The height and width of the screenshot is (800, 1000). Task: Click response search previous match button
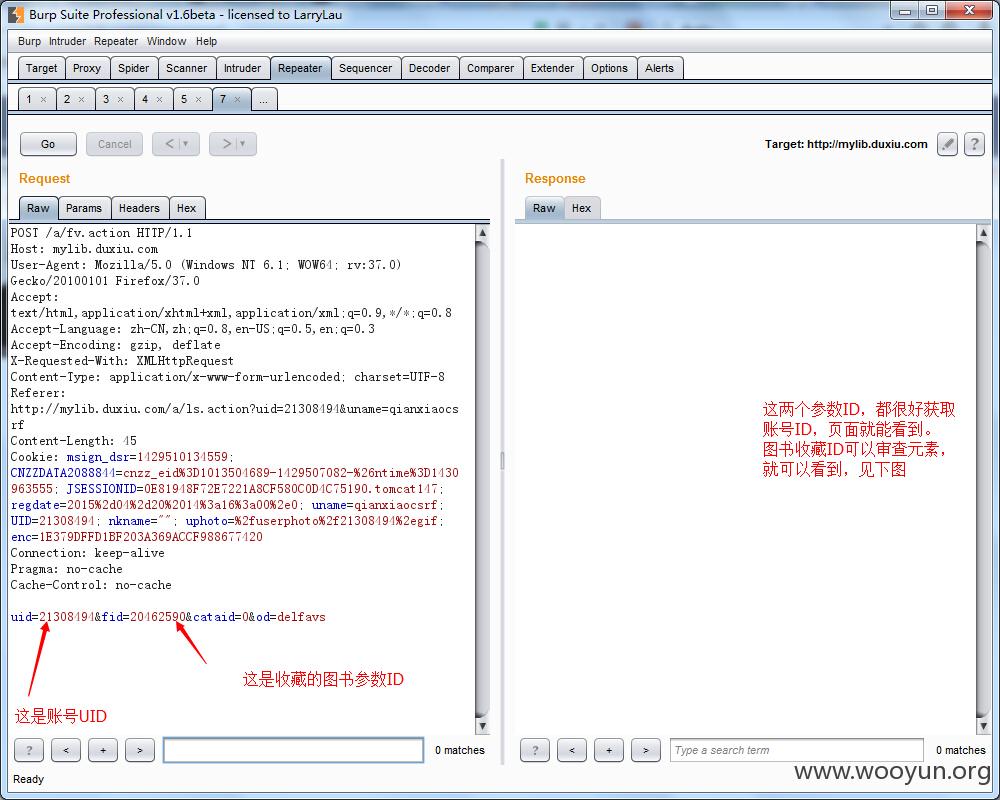[571, 750]
